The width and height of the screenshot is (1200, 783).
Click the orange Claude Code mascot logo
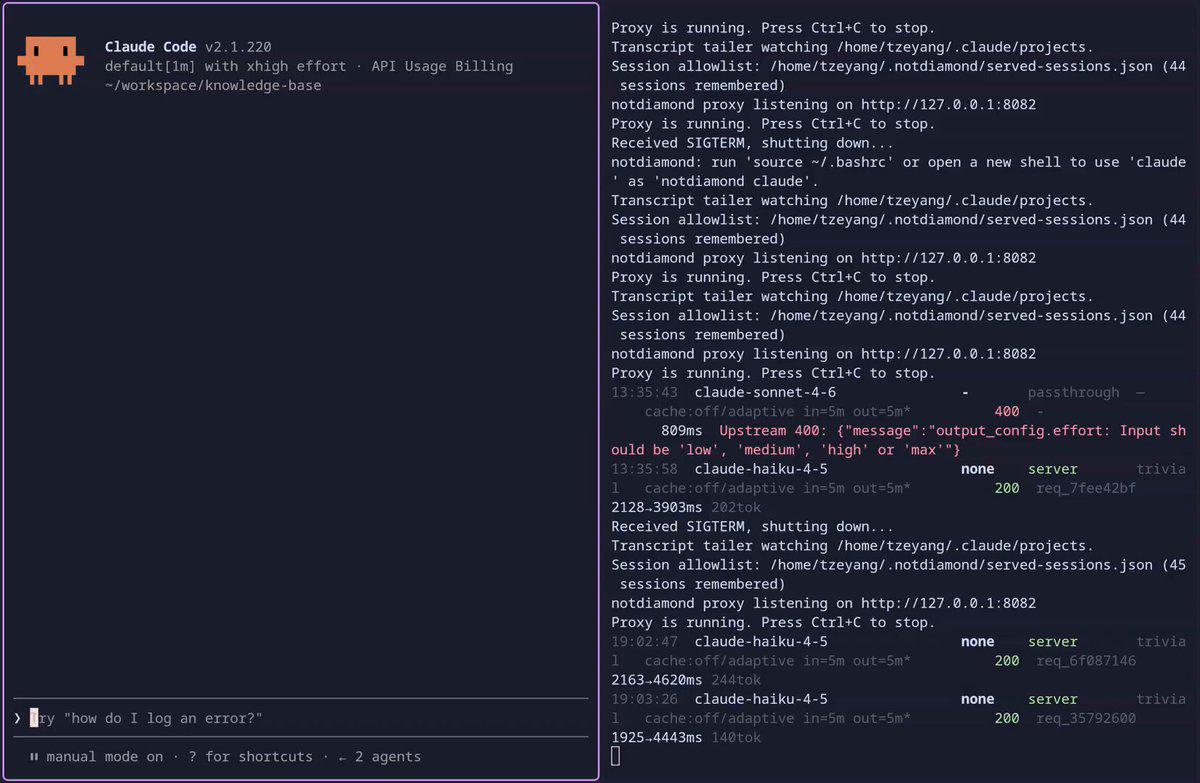pos(50,61)
